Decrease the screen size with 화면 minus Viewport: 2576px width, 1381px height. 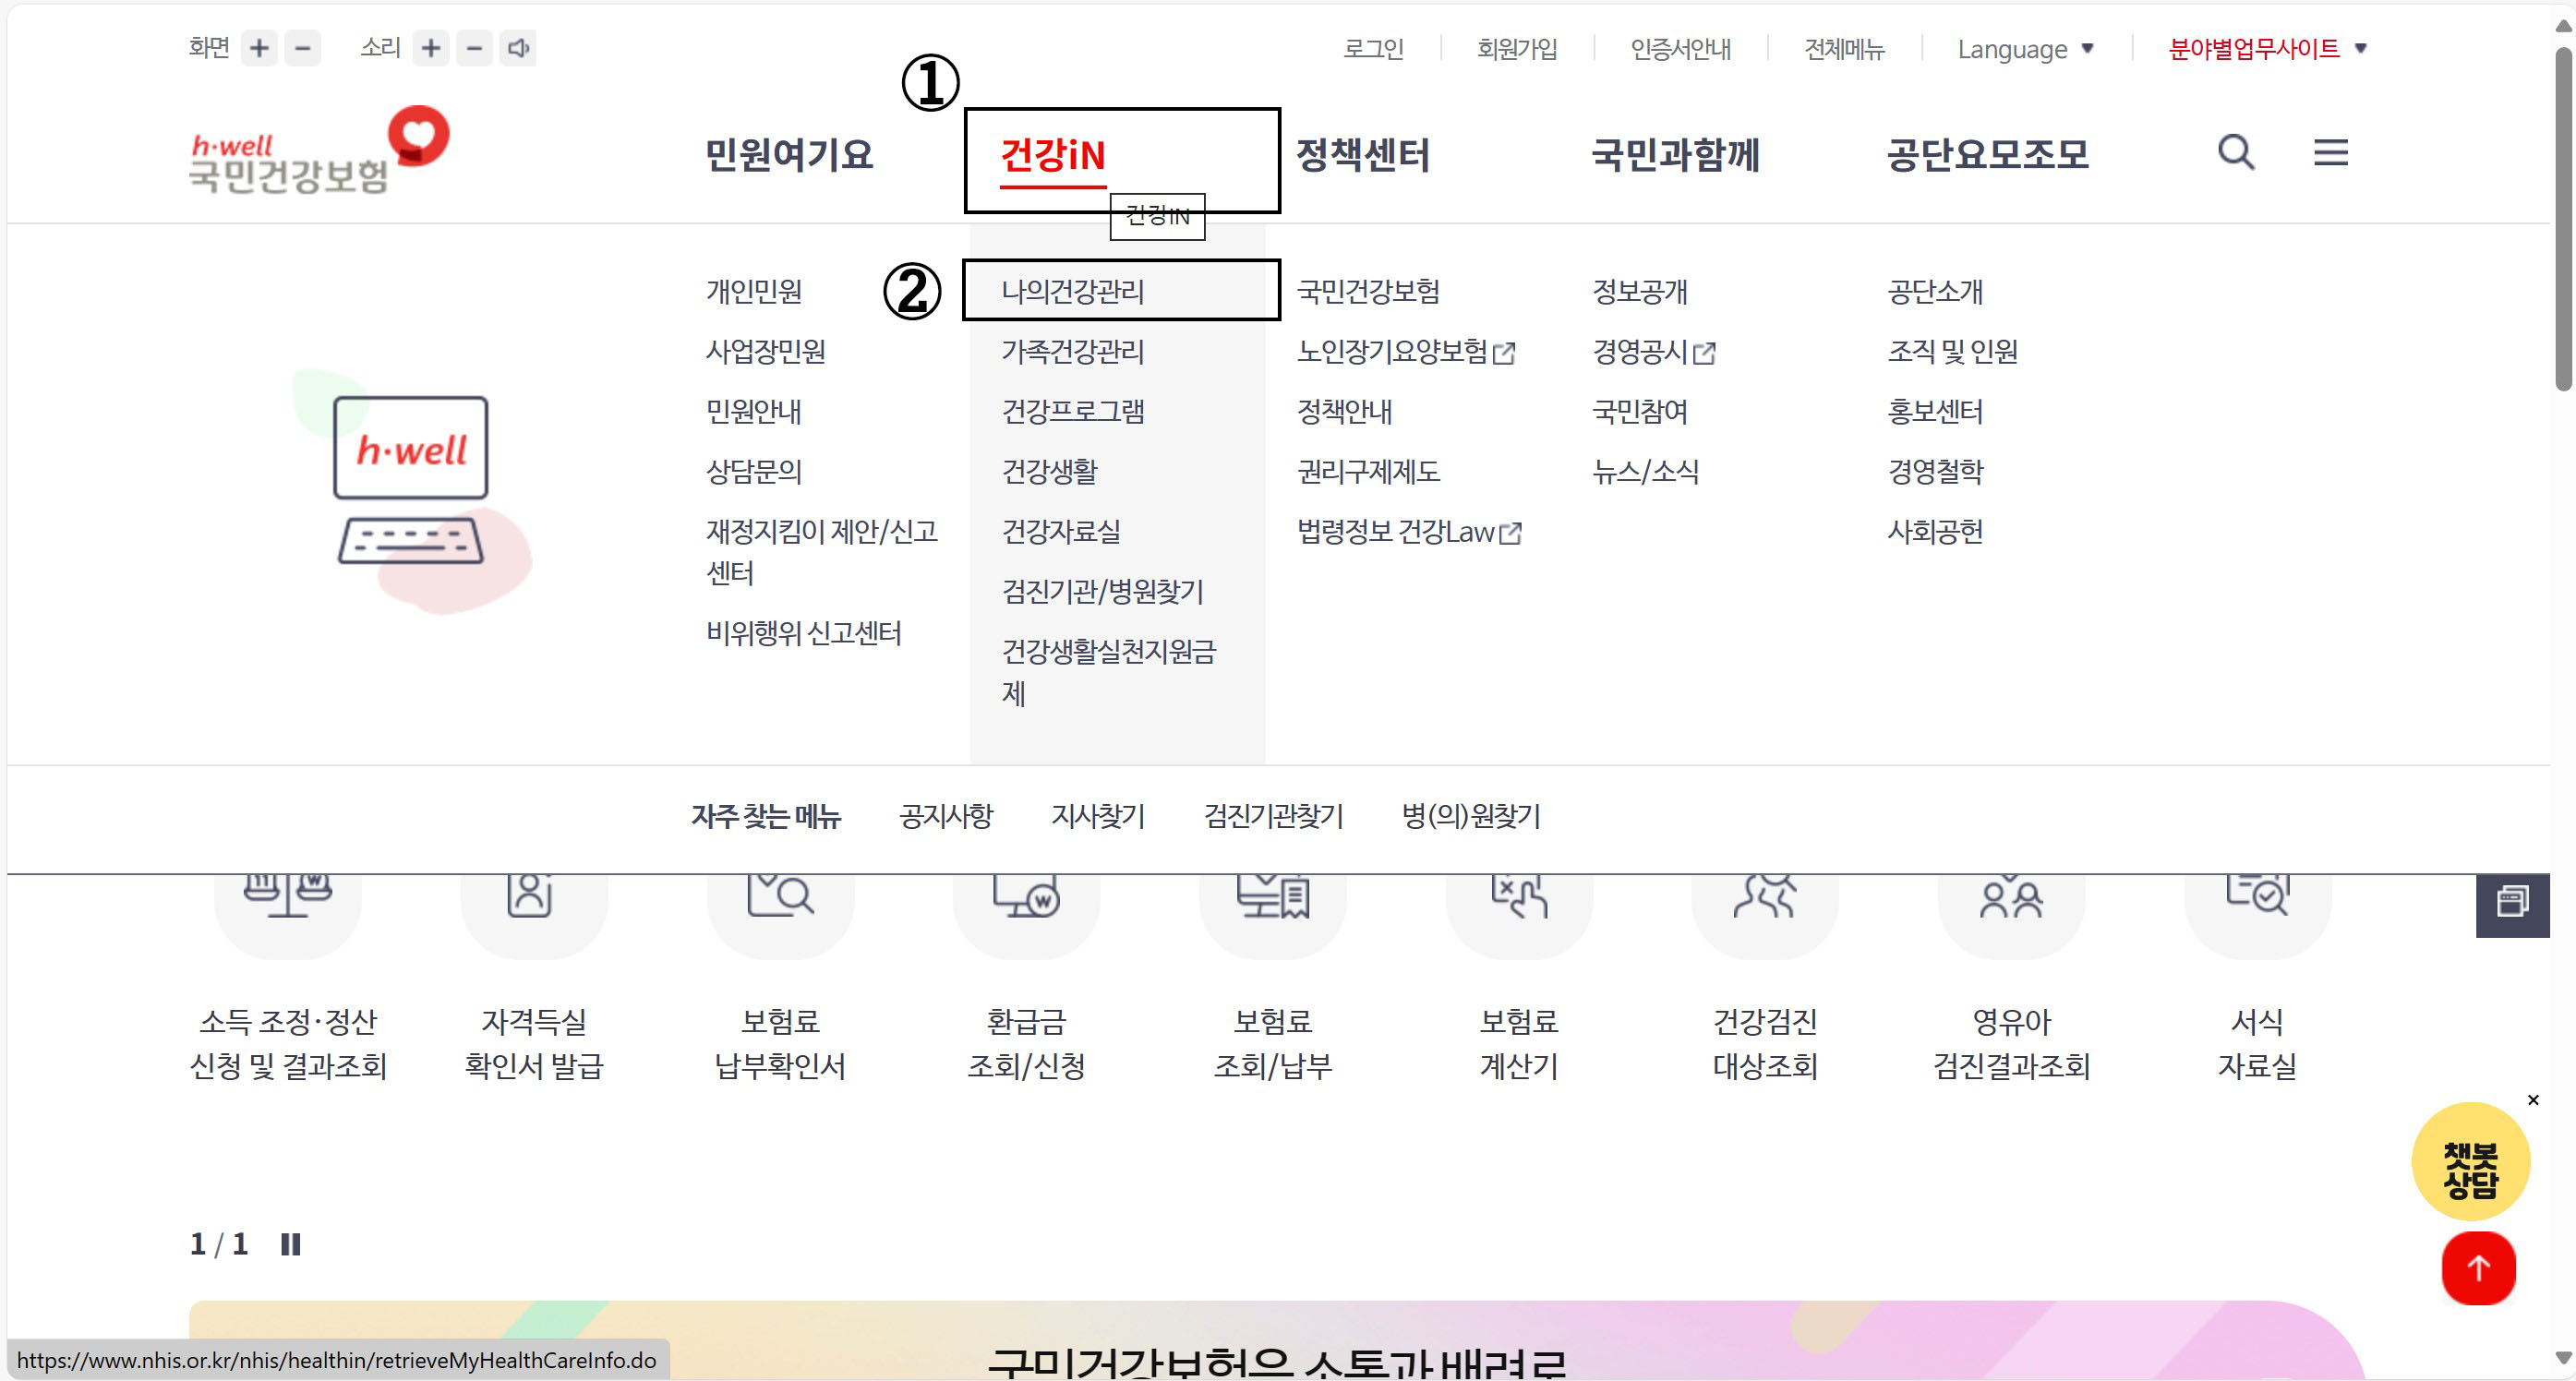point(303,48)
